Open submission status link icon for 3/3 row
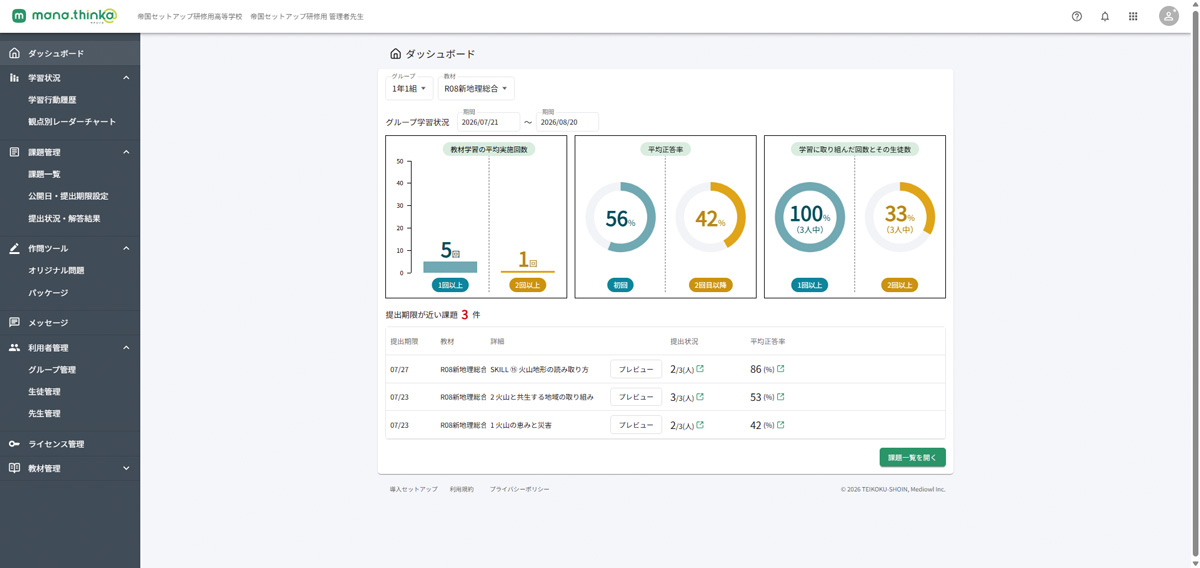Viewport: 1200px width, 568px height. coord(700,397)
